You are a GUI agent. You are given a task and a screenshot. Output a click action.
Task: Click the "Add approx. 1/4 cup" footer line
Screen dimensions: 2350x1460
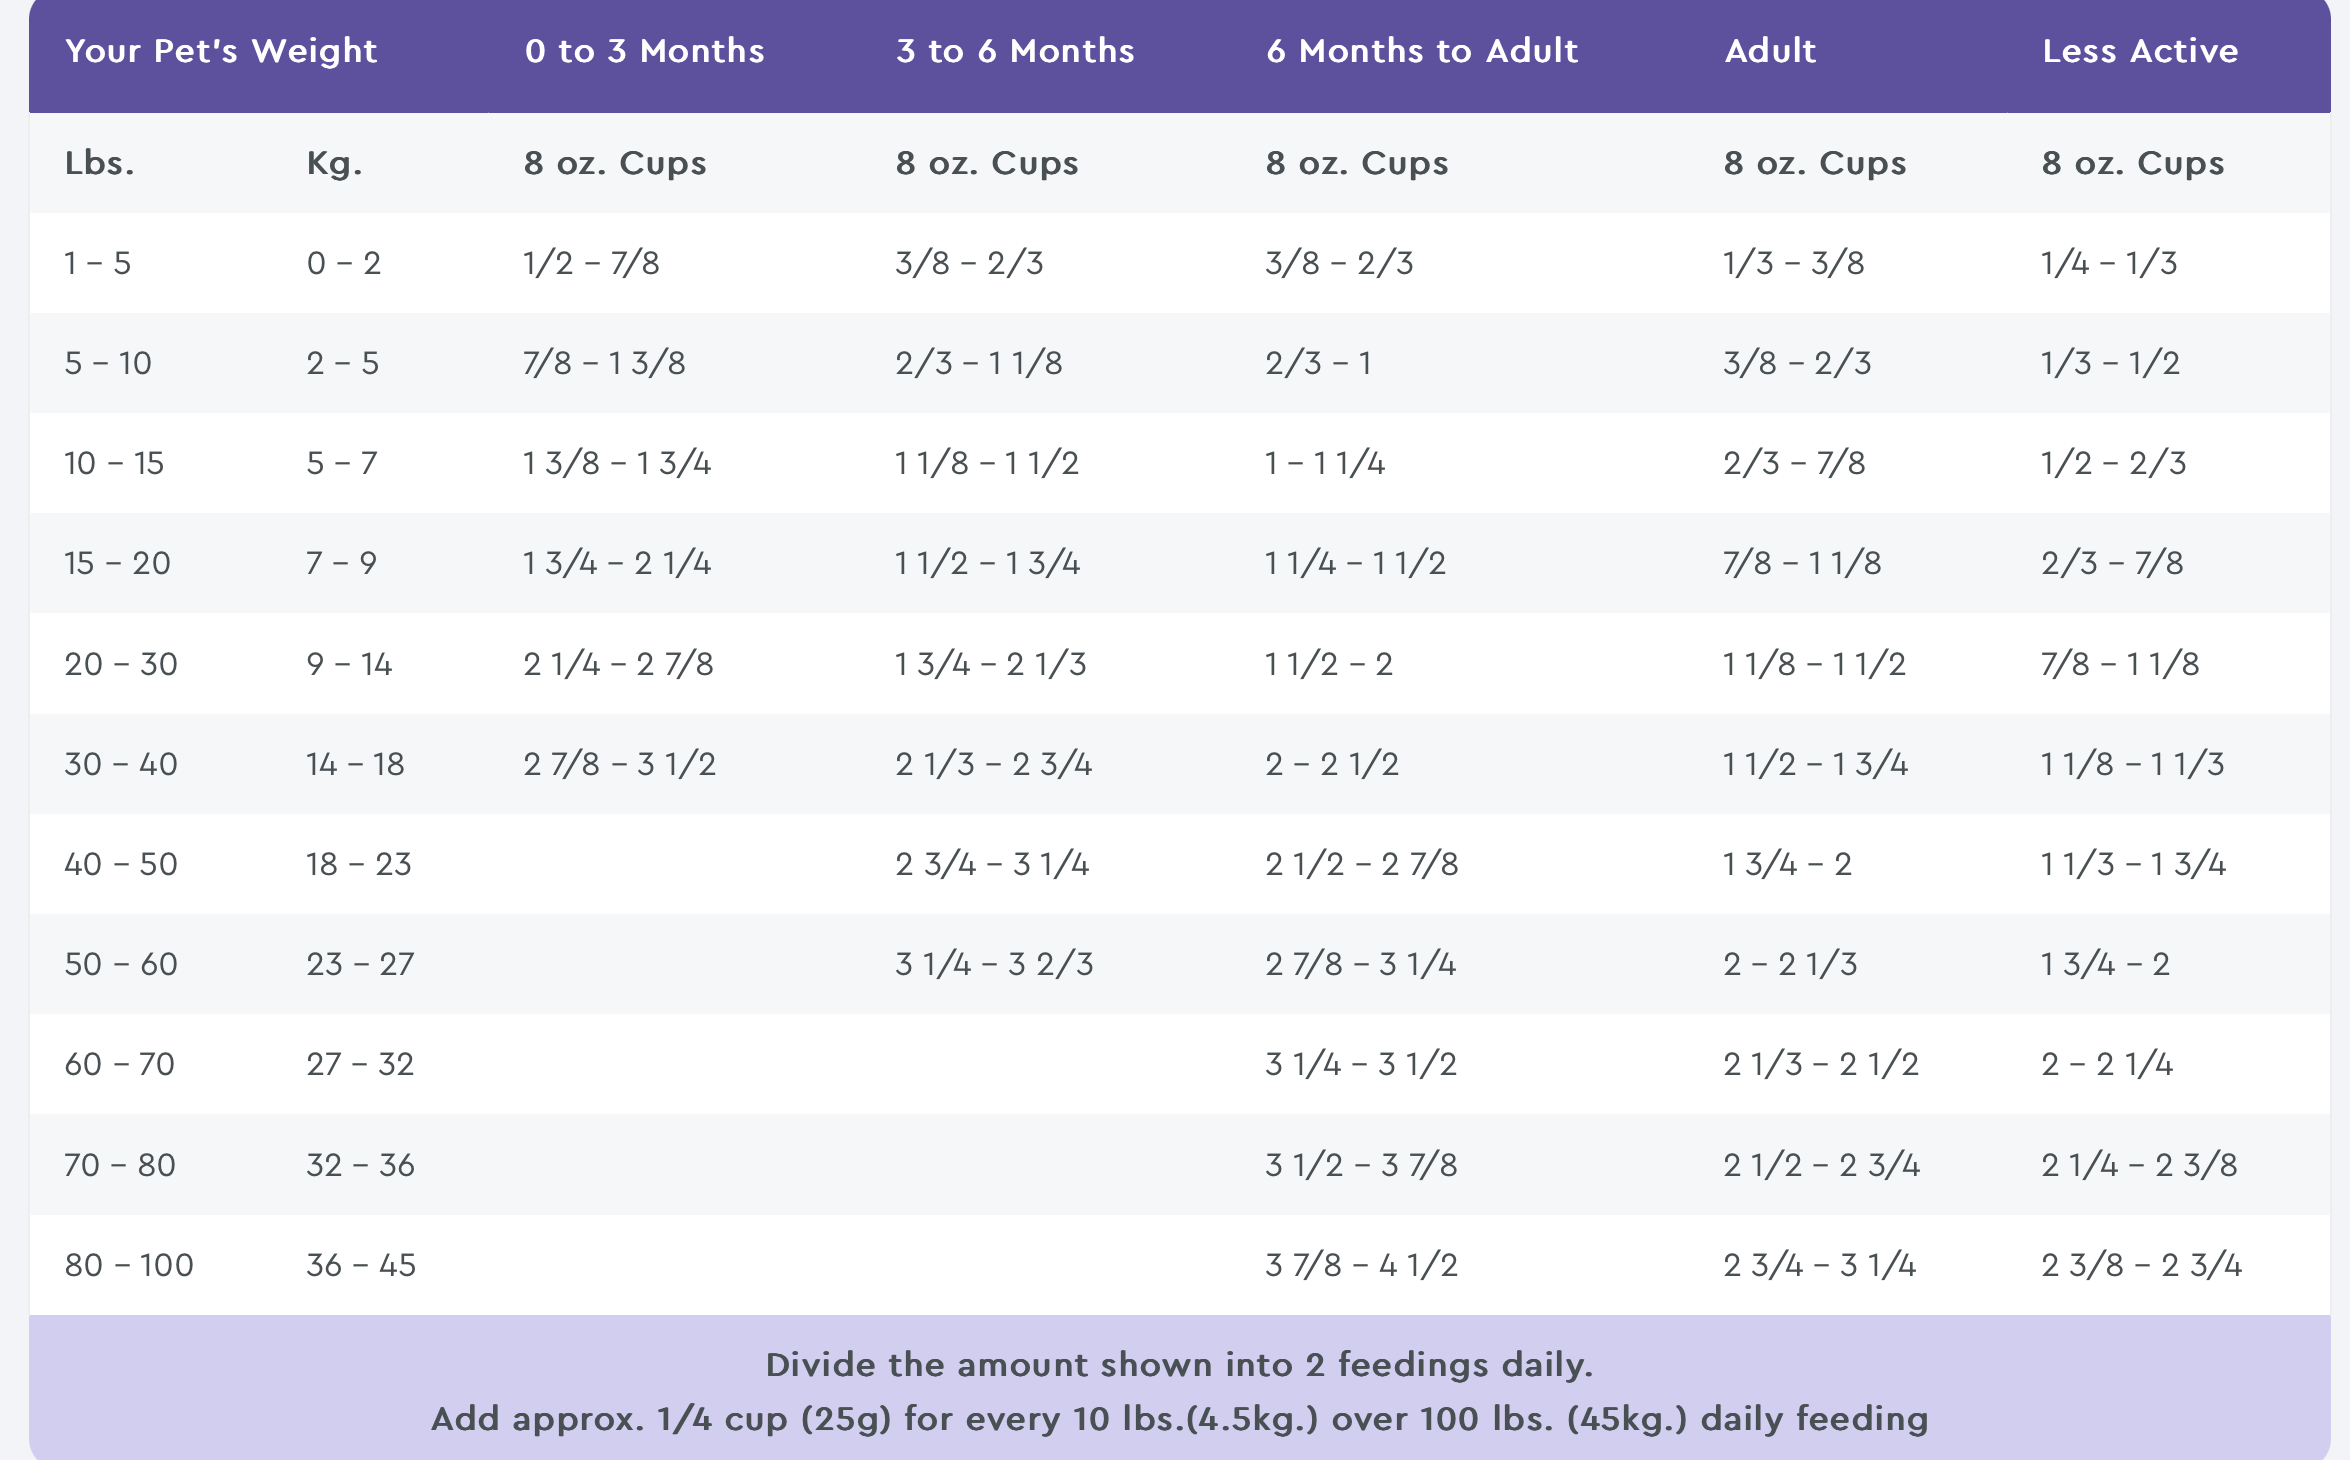[1179, 1419]
